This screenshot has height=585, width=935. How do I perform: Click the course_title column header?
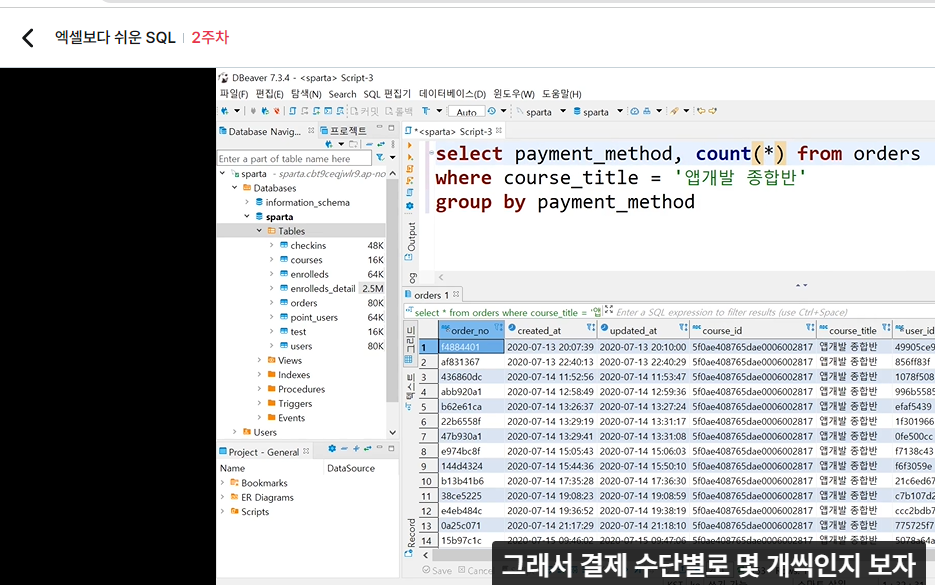click(x=853, y=330)
